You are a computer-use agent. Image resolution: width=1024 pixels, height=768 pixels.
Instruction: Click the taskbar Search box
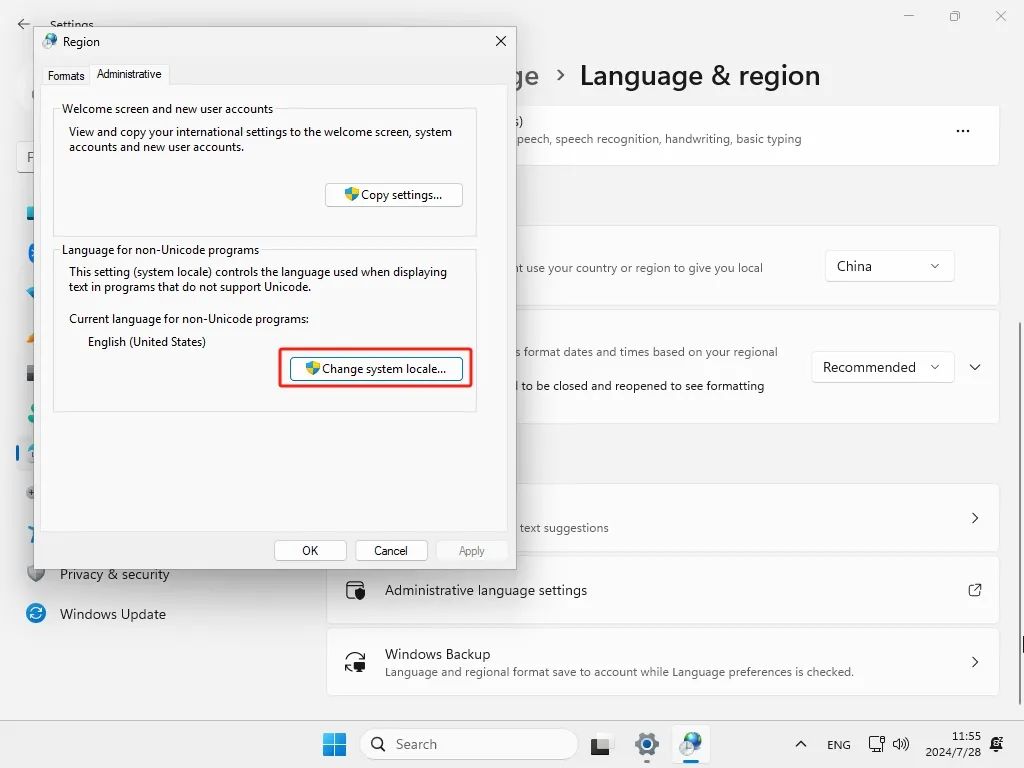(469, 744)
